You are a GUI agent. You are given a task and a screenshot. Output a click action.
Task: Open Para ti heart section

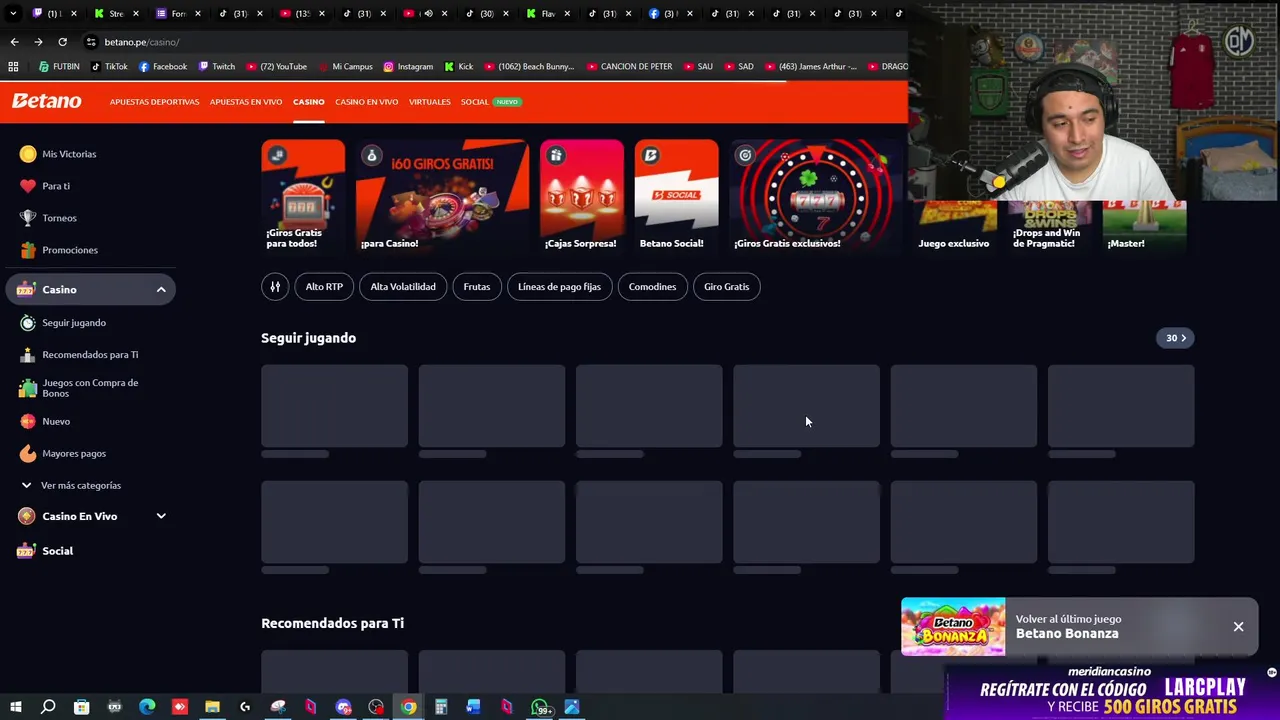point(45,186)
